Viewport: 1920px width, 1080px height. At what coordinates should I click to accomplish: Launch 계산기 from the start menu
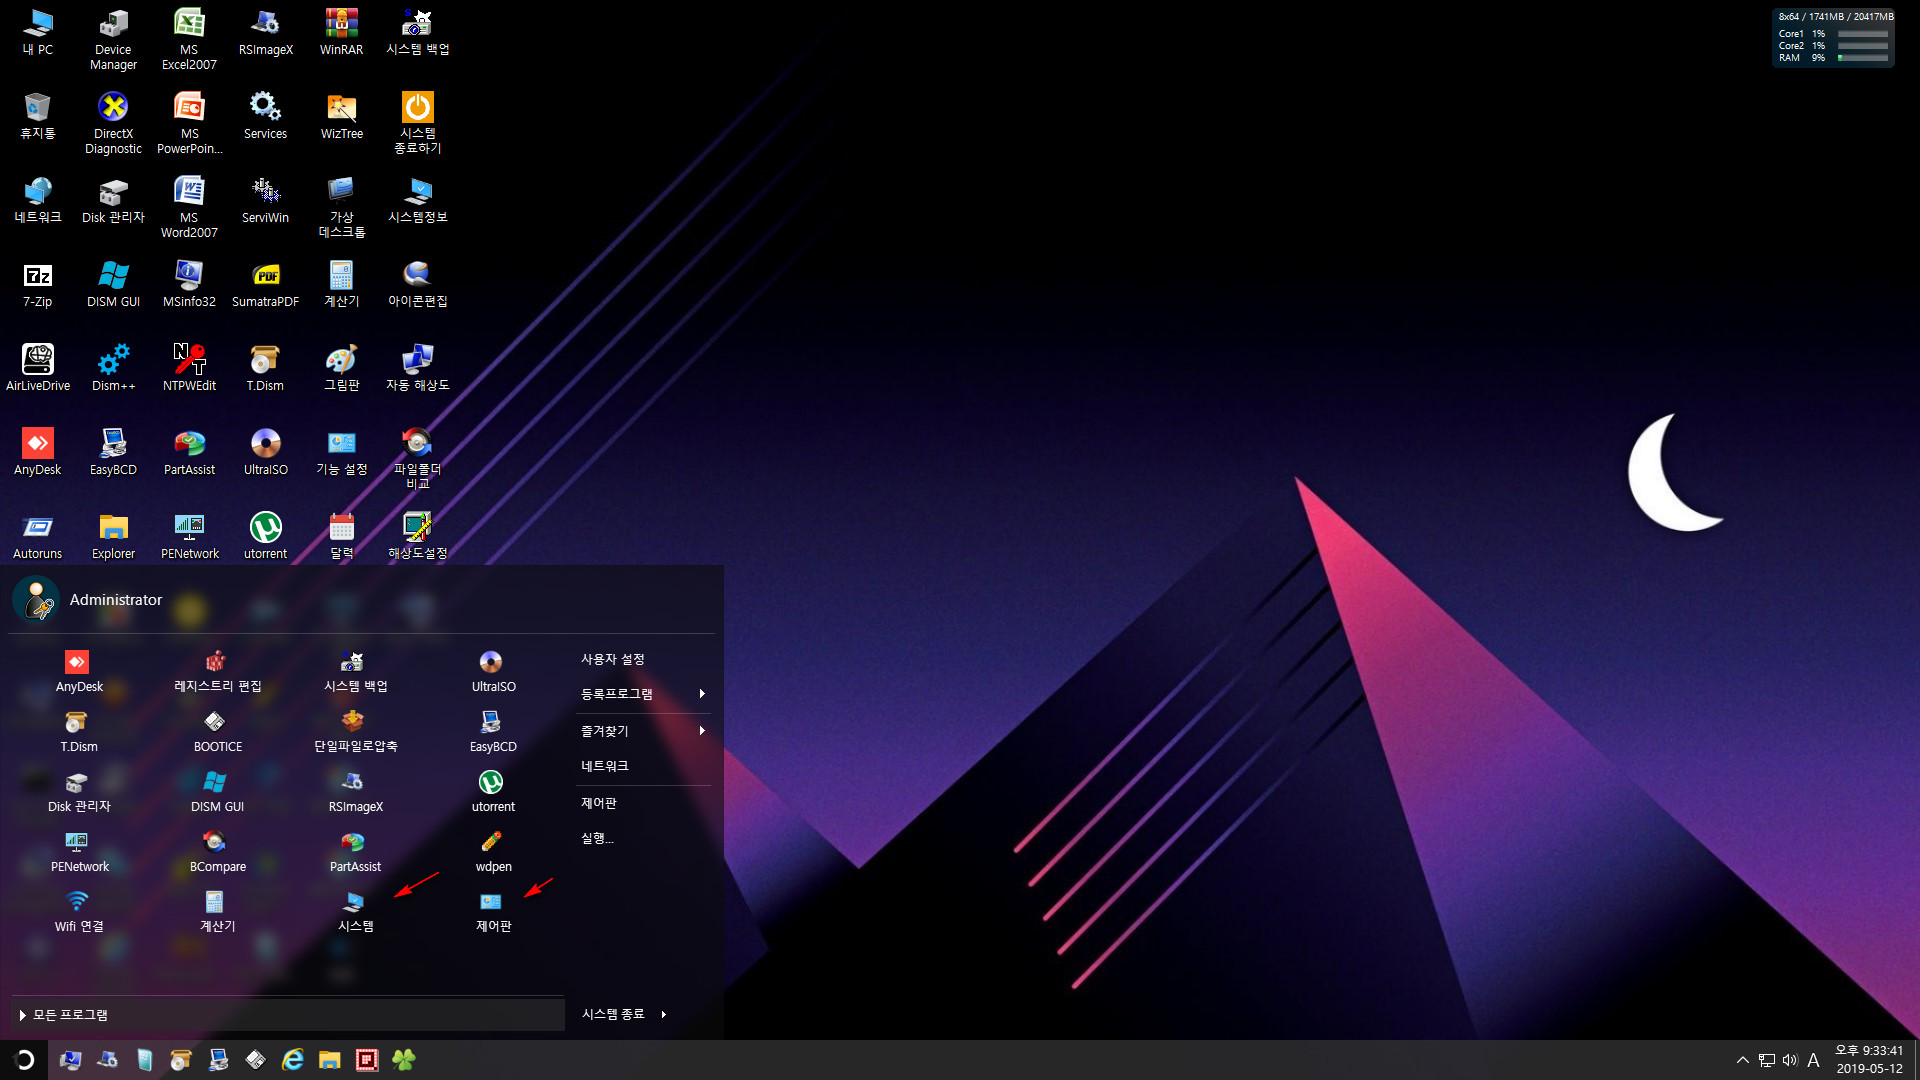click(x=217, y=911)
